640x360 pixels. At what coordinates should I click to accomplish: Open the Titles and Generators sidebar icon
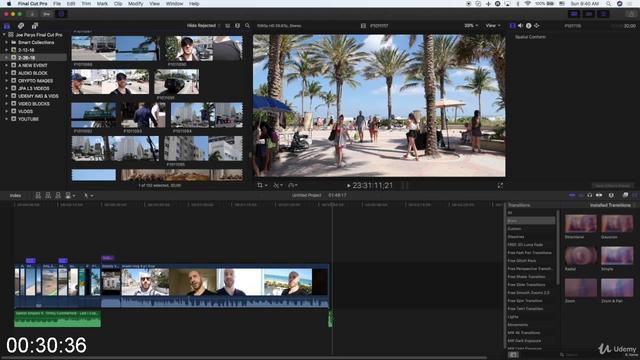[35, 26]
